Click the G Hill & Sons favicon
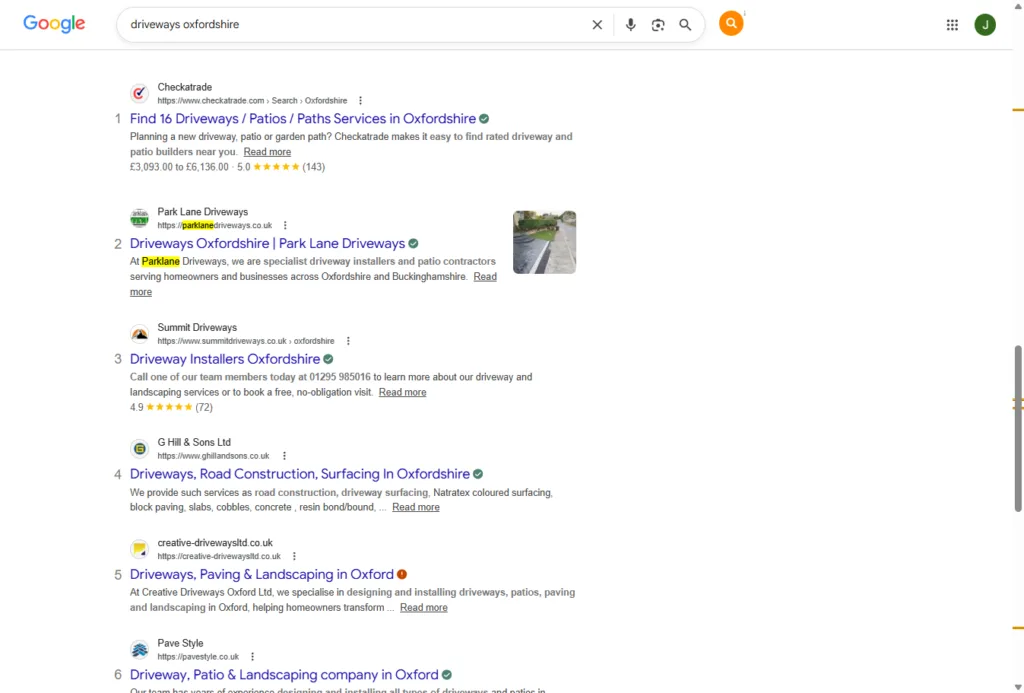This screenshot has width=1024, height=693. click(139, 449)
